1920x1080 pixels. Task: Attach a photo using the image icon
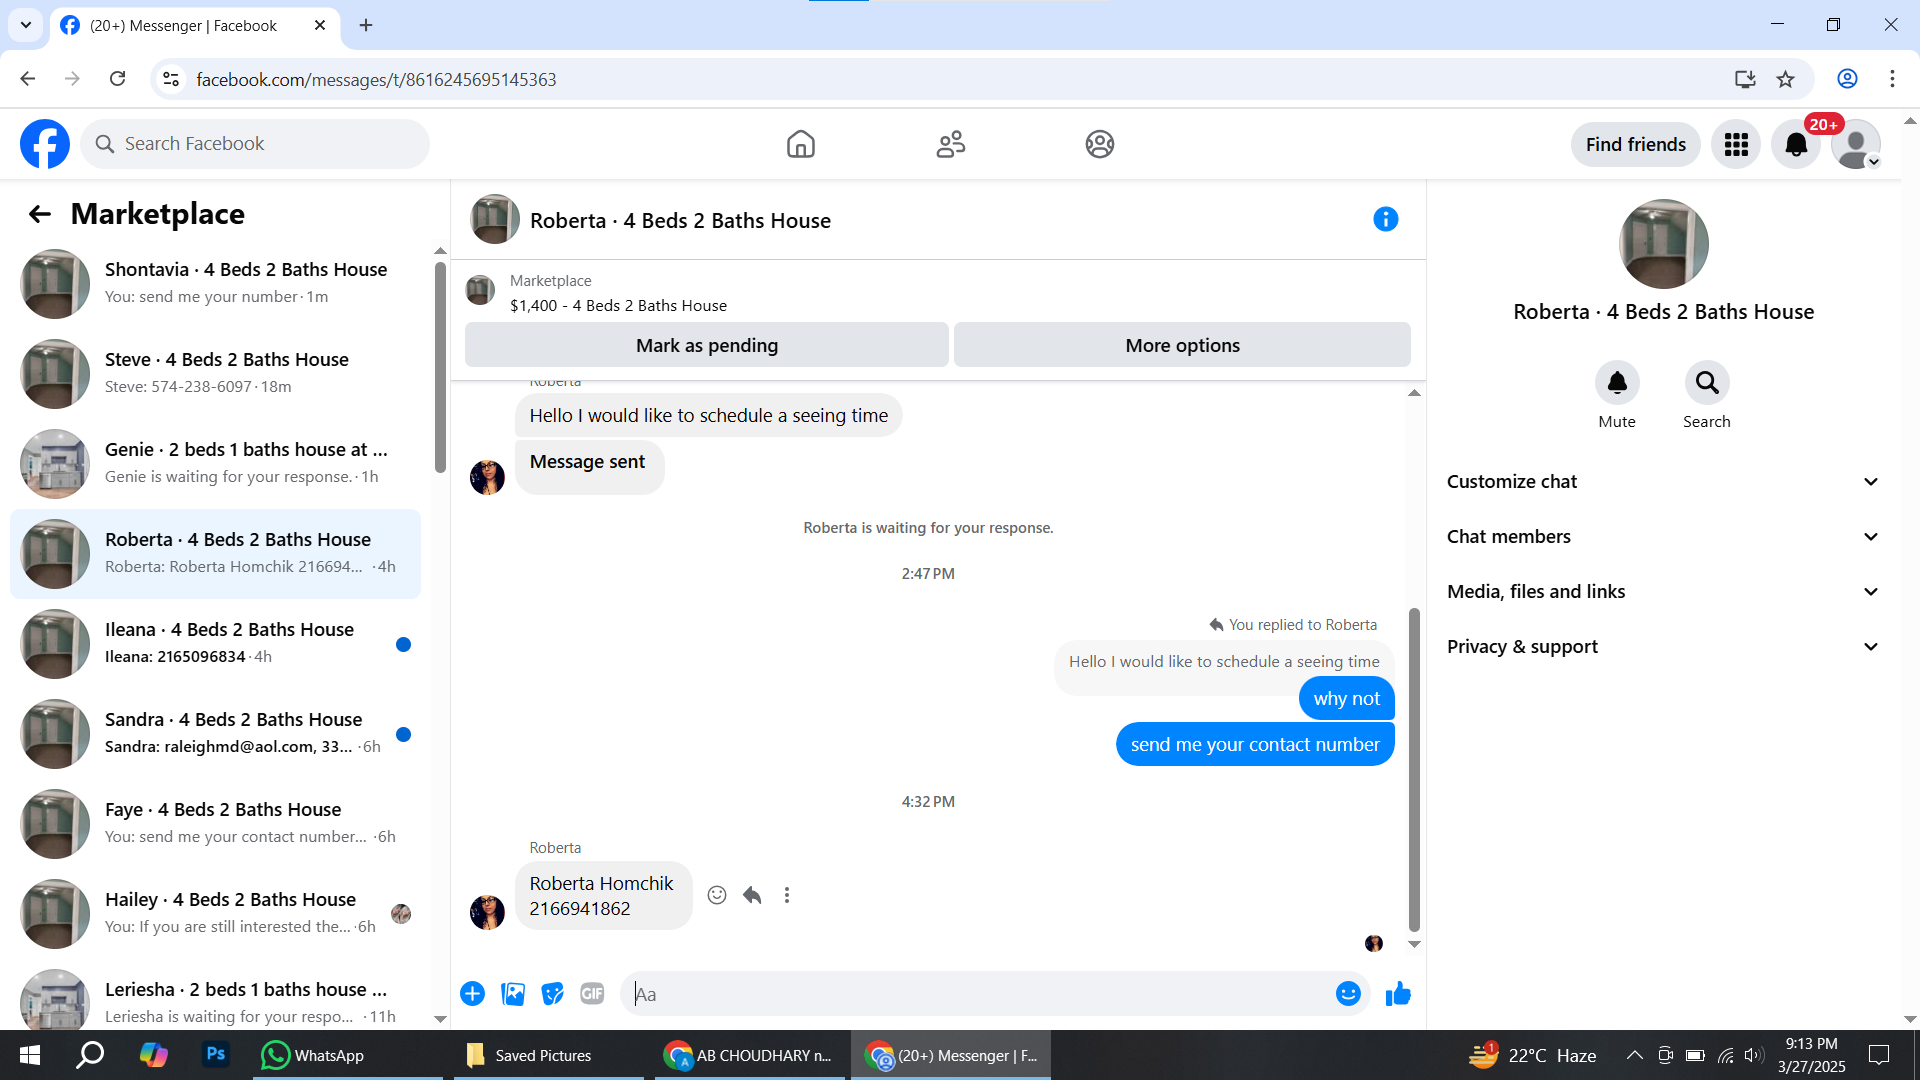pos(513,994)
